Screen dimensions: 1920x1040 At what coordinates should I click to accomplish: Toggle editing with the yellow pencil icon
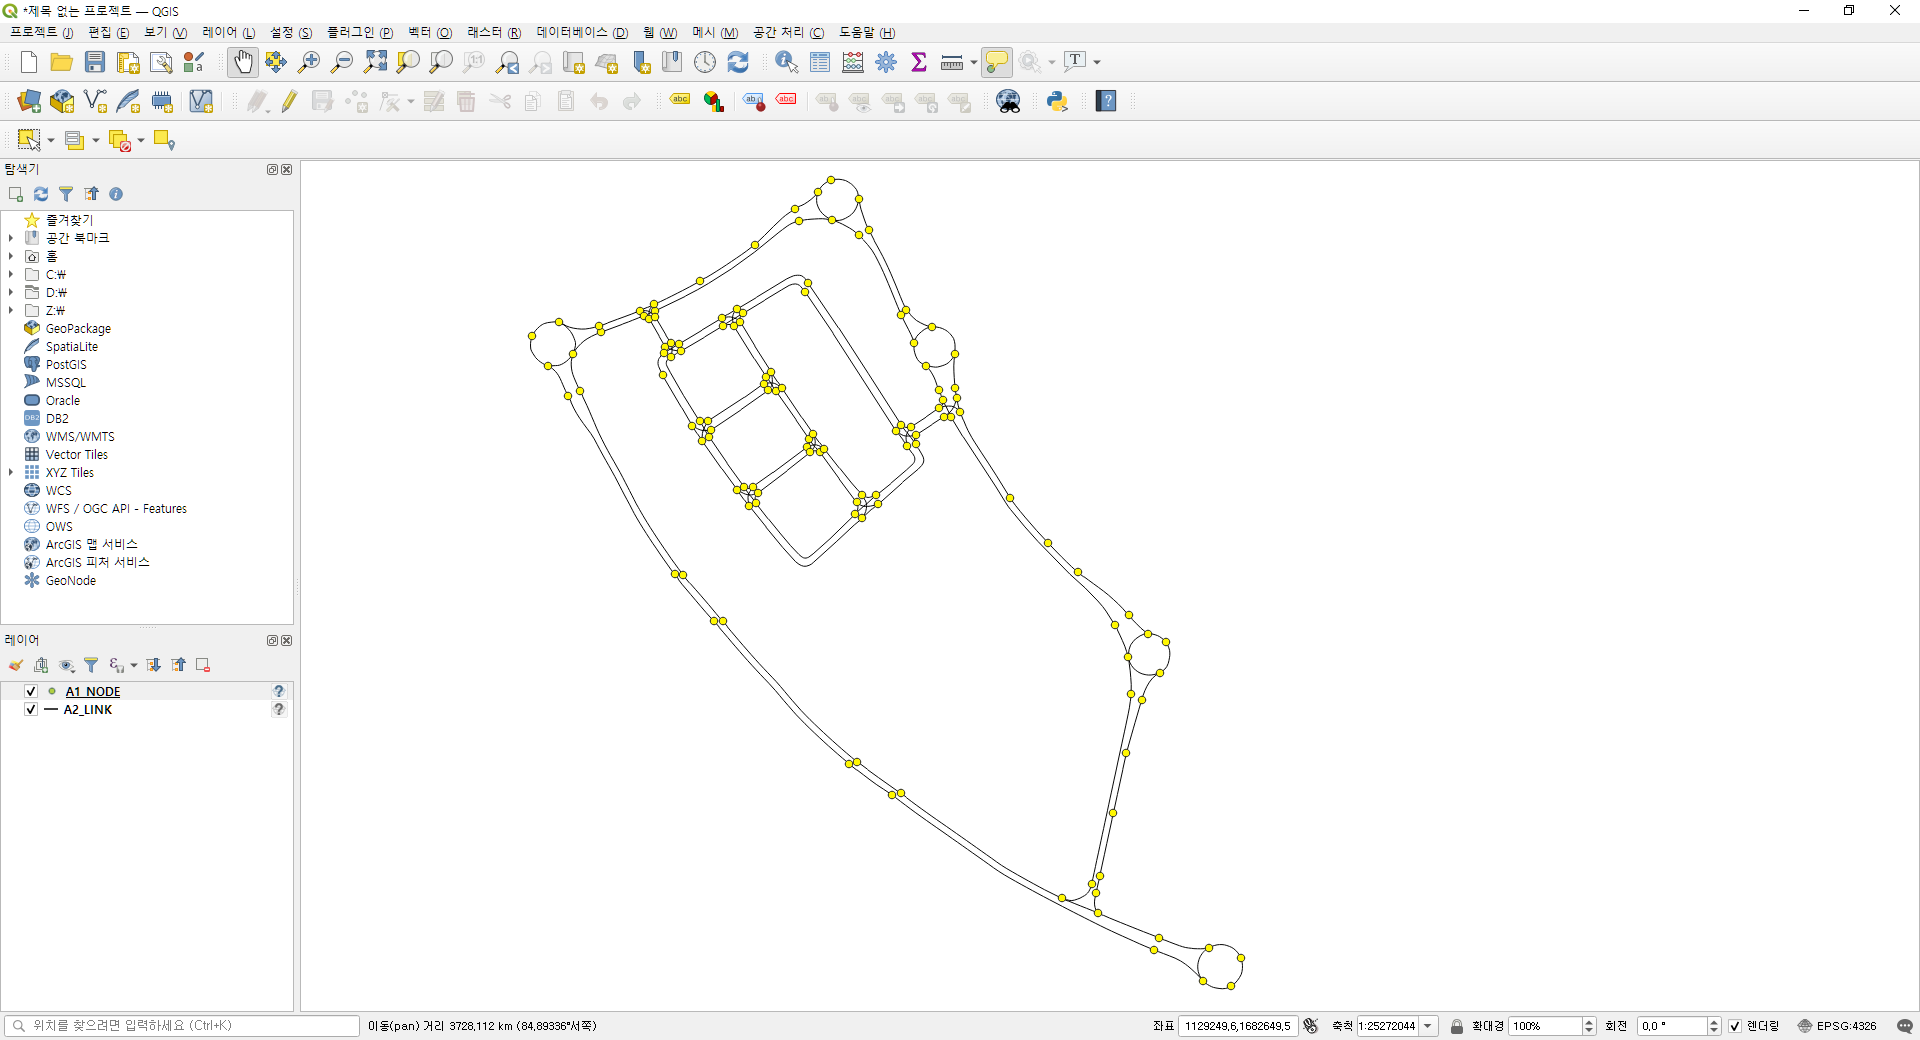point(289,101)
